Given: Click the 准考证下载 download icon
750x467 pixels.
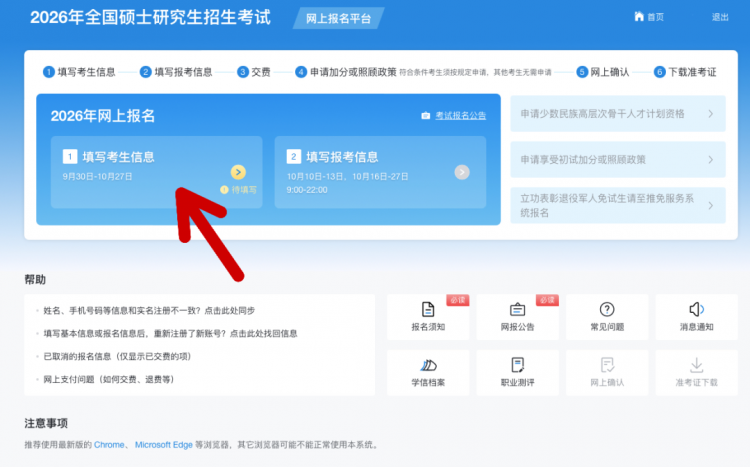Looking at the screenshot, I should (696, 365).
